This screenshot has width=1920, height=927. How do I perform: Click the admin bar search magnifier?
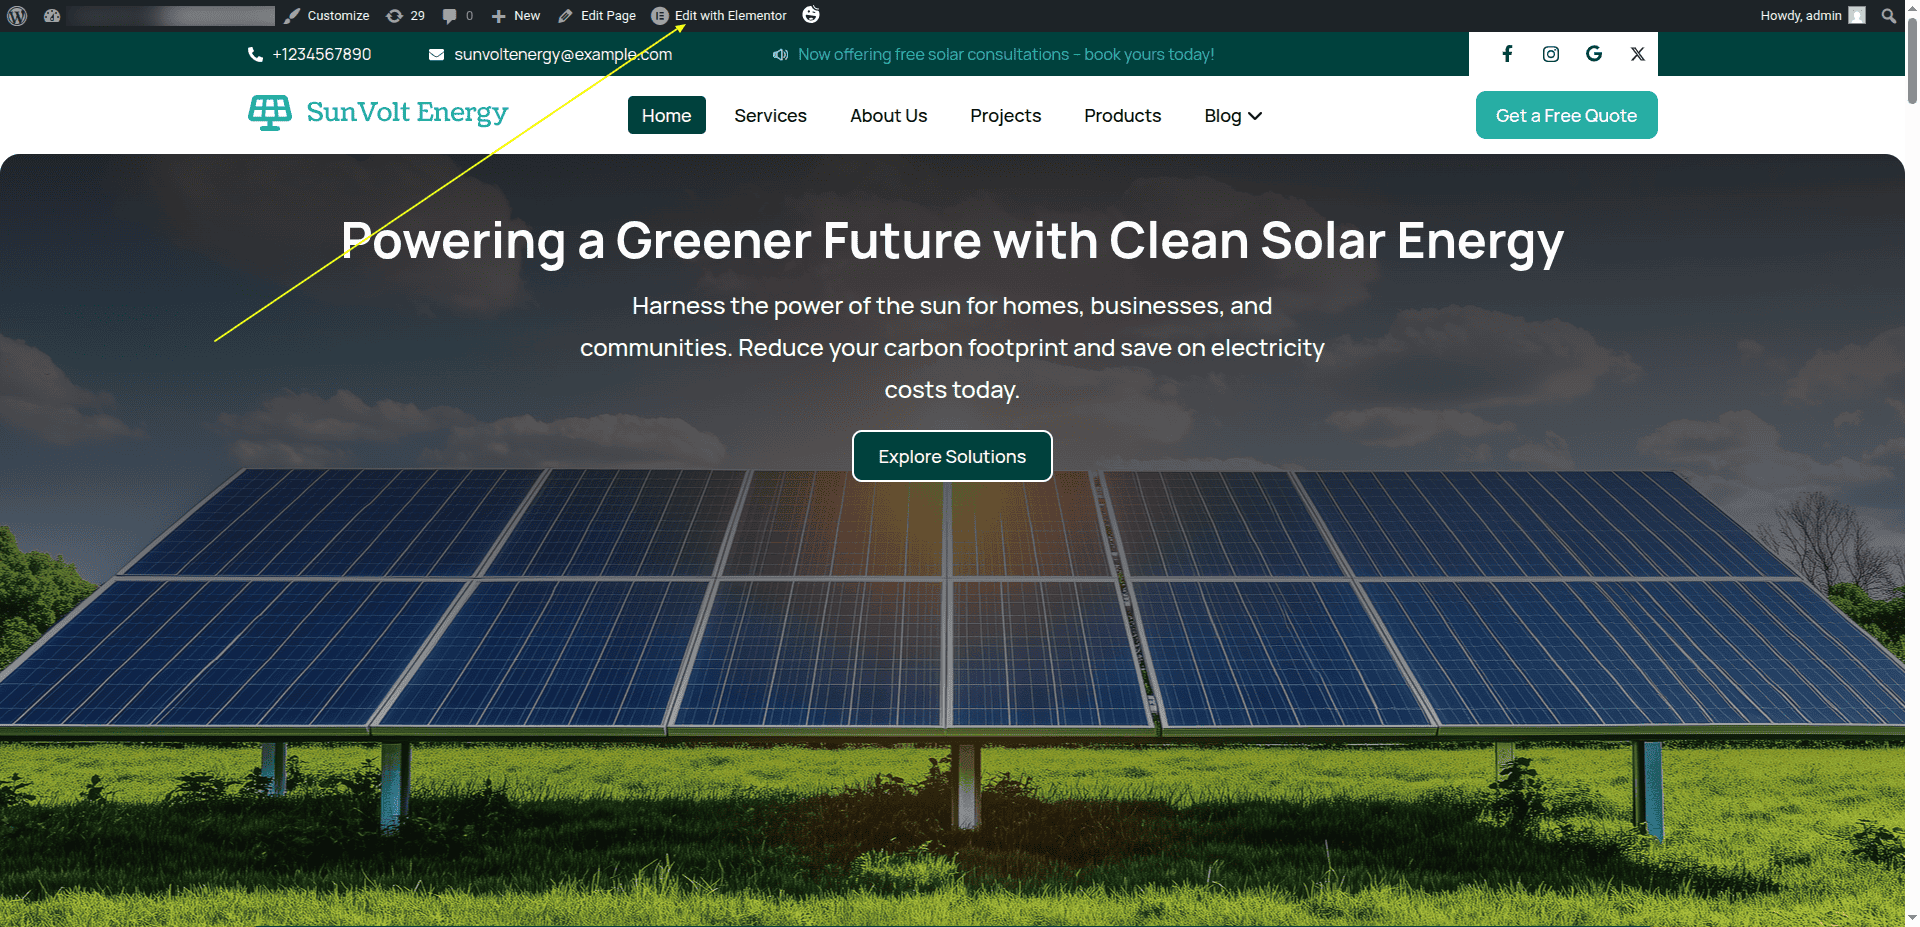coord(1888,16)
